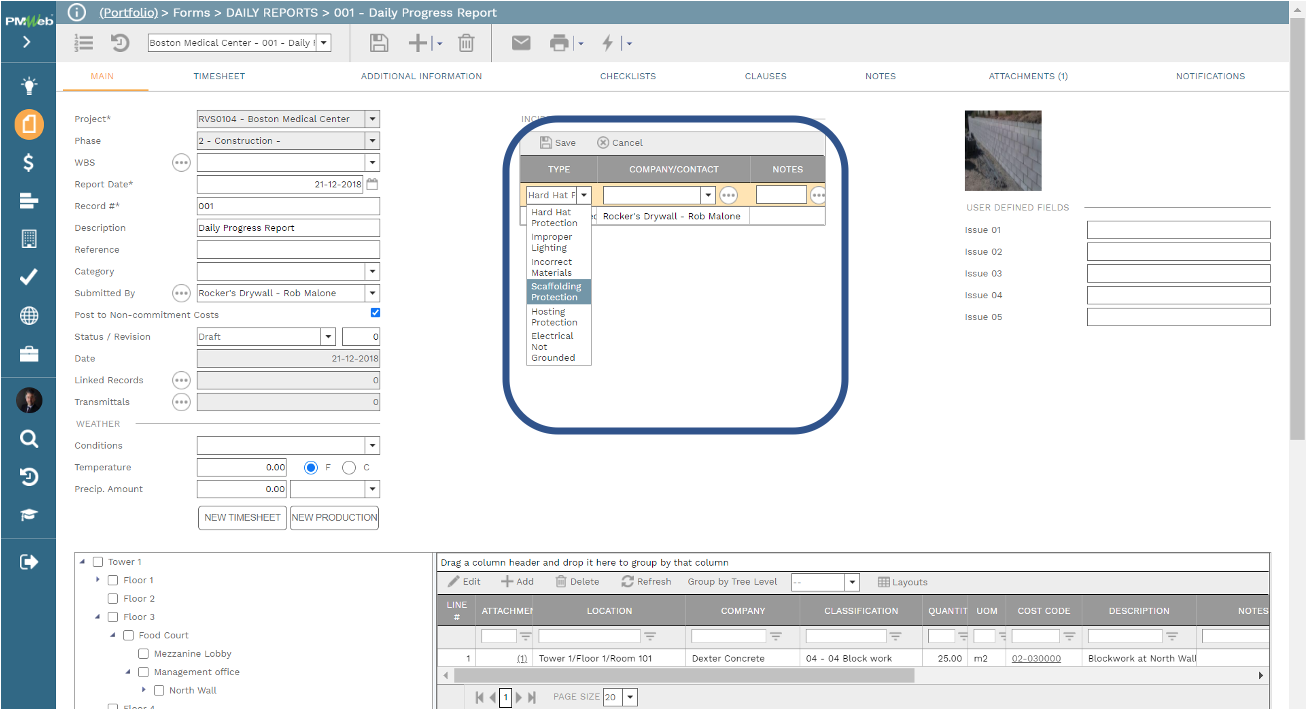Expand the PMWeb sidebar with the arrow

(26, 43)
